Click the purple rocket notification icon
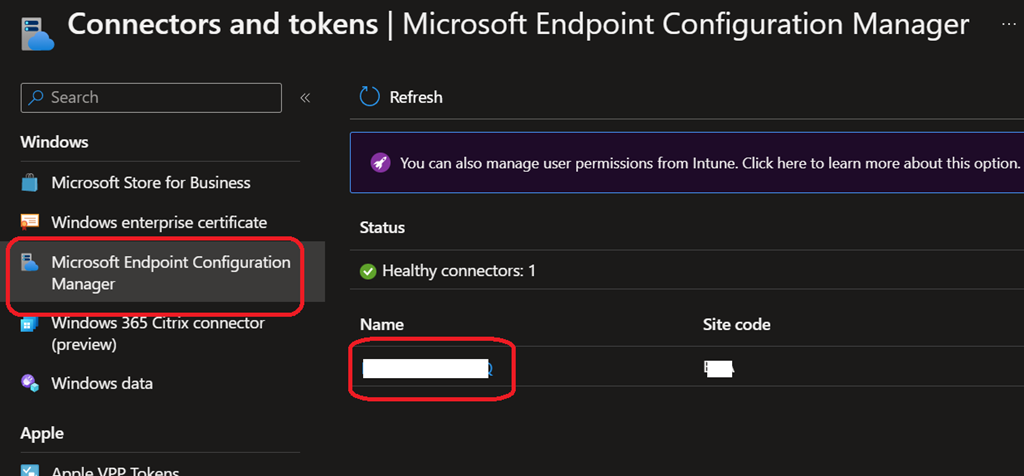Image resolution: width=1024 pixels, height=476 pixels. tap(380, 163)
